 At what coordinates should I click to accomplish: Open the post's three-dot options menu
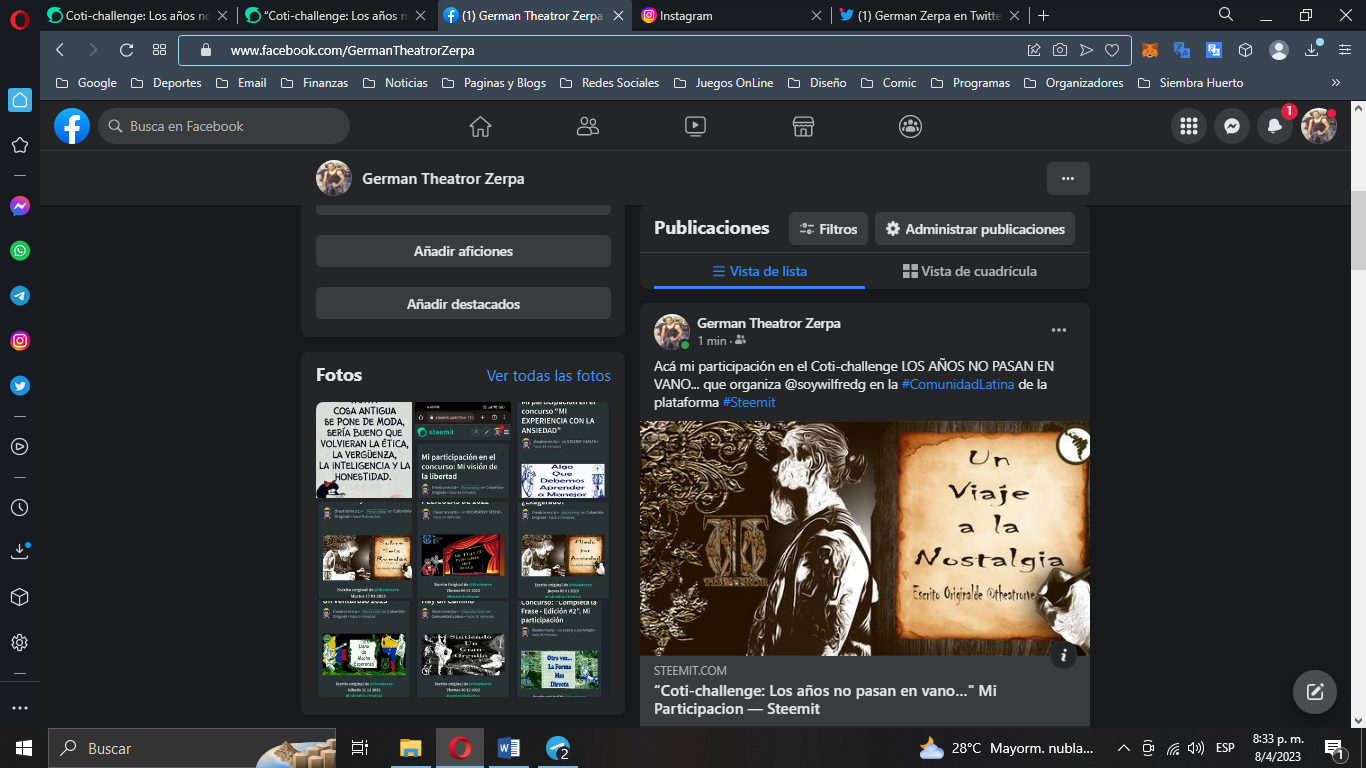[x=1059, y=330]
